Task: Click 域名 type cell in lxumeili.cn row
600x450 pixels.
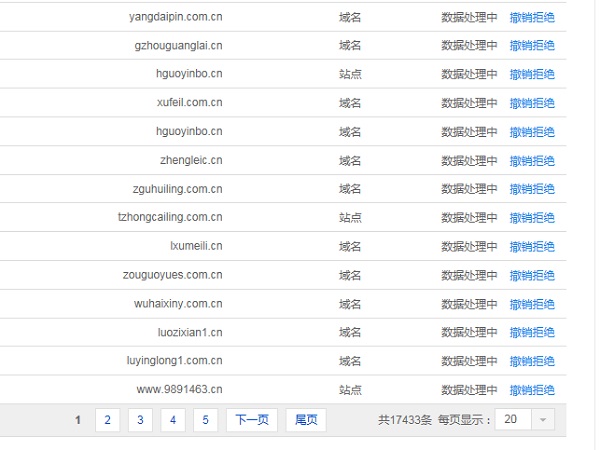Action: [350, 246]
